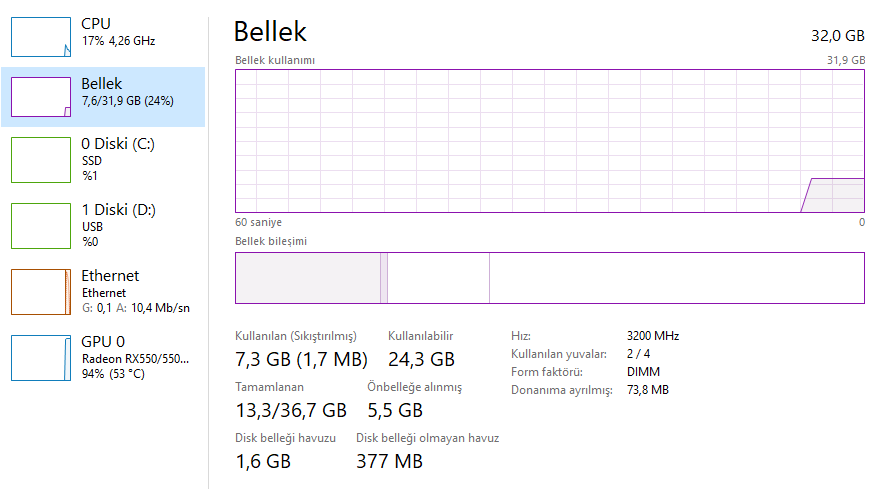Screen dimensions: 885x497
Task: Click the Bellek heading title
Action: [270, 32]
